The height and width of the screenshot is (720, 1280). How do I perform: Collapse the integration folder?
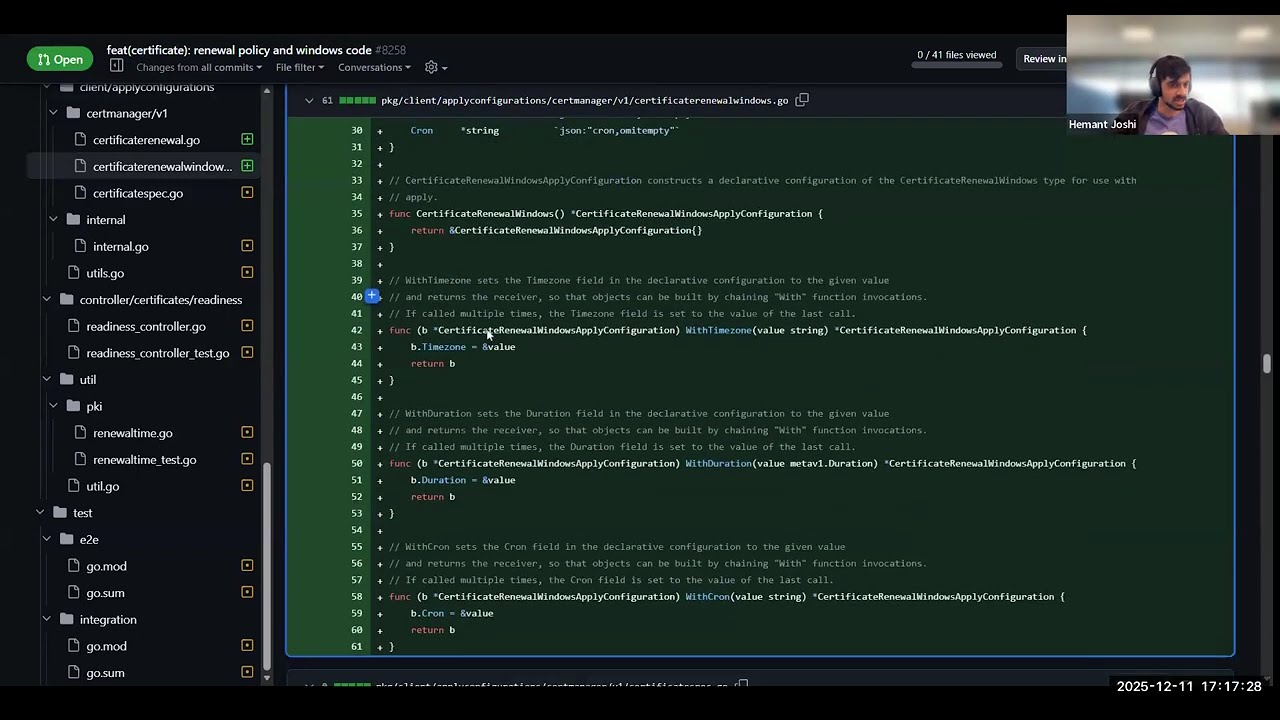pos(46,619)
